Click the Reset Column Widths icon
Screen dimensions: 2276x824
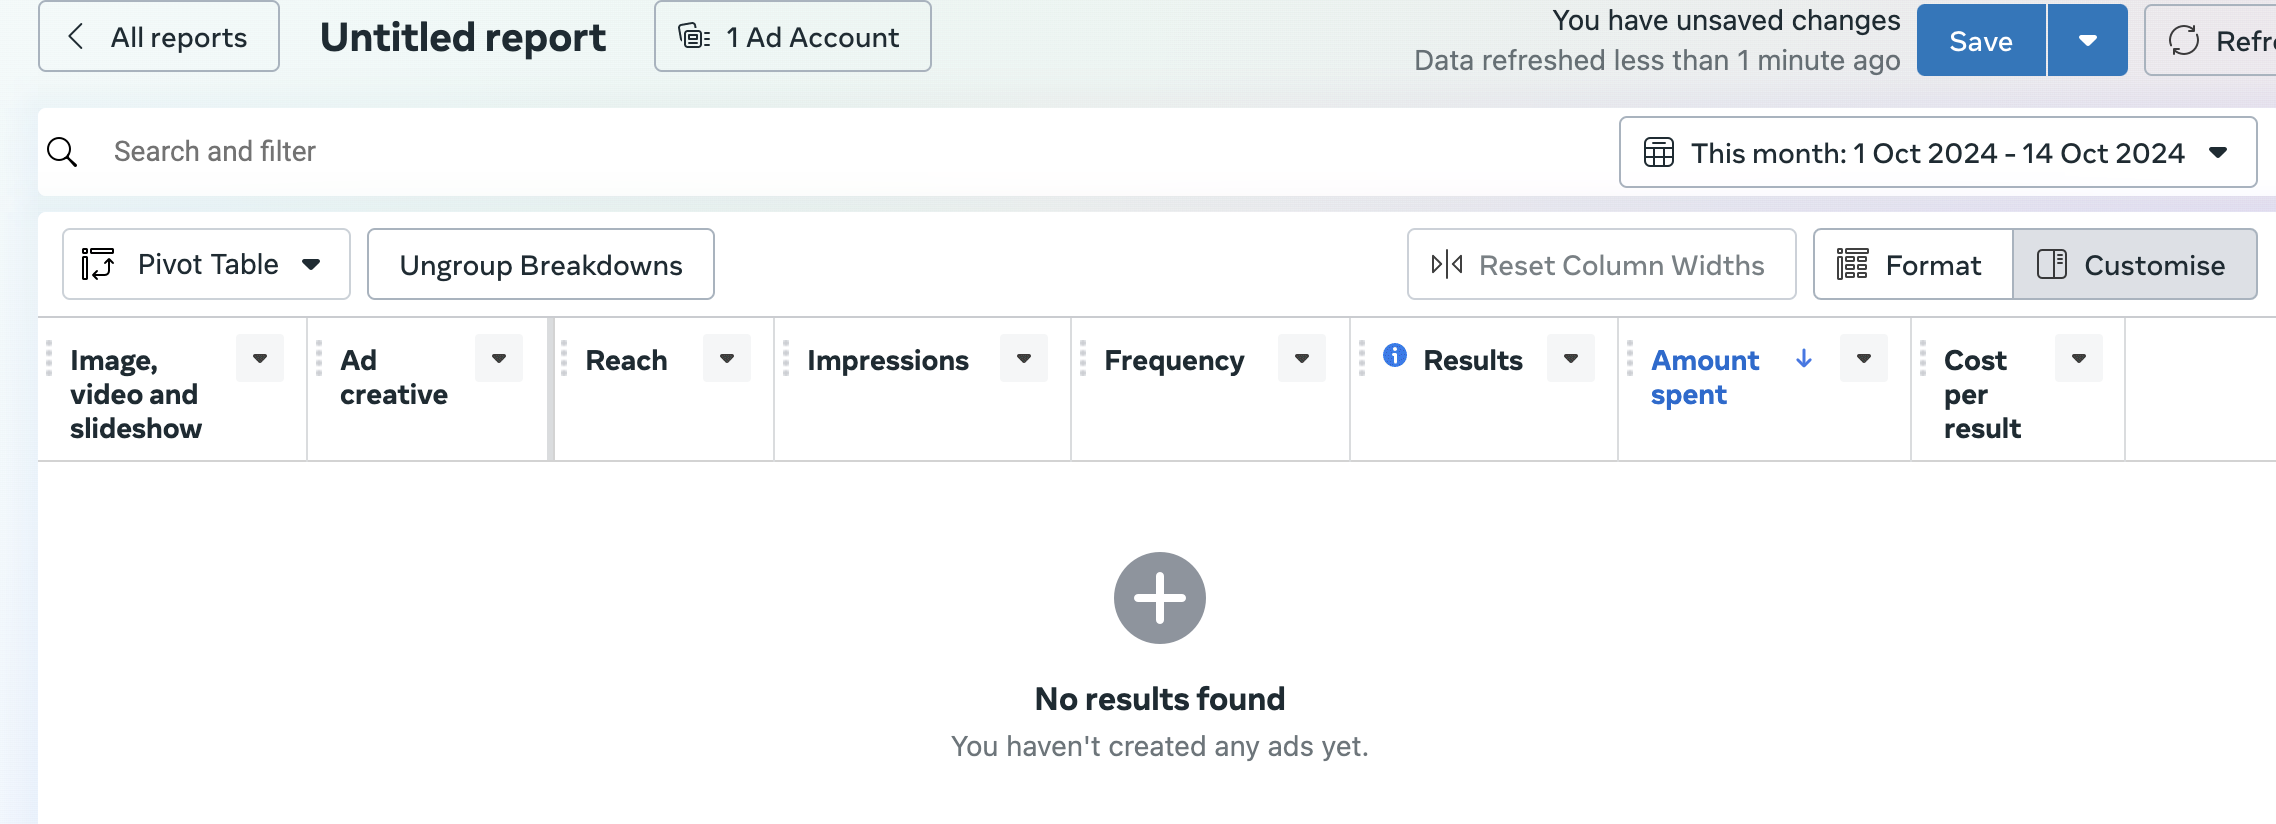point(1447,264)
